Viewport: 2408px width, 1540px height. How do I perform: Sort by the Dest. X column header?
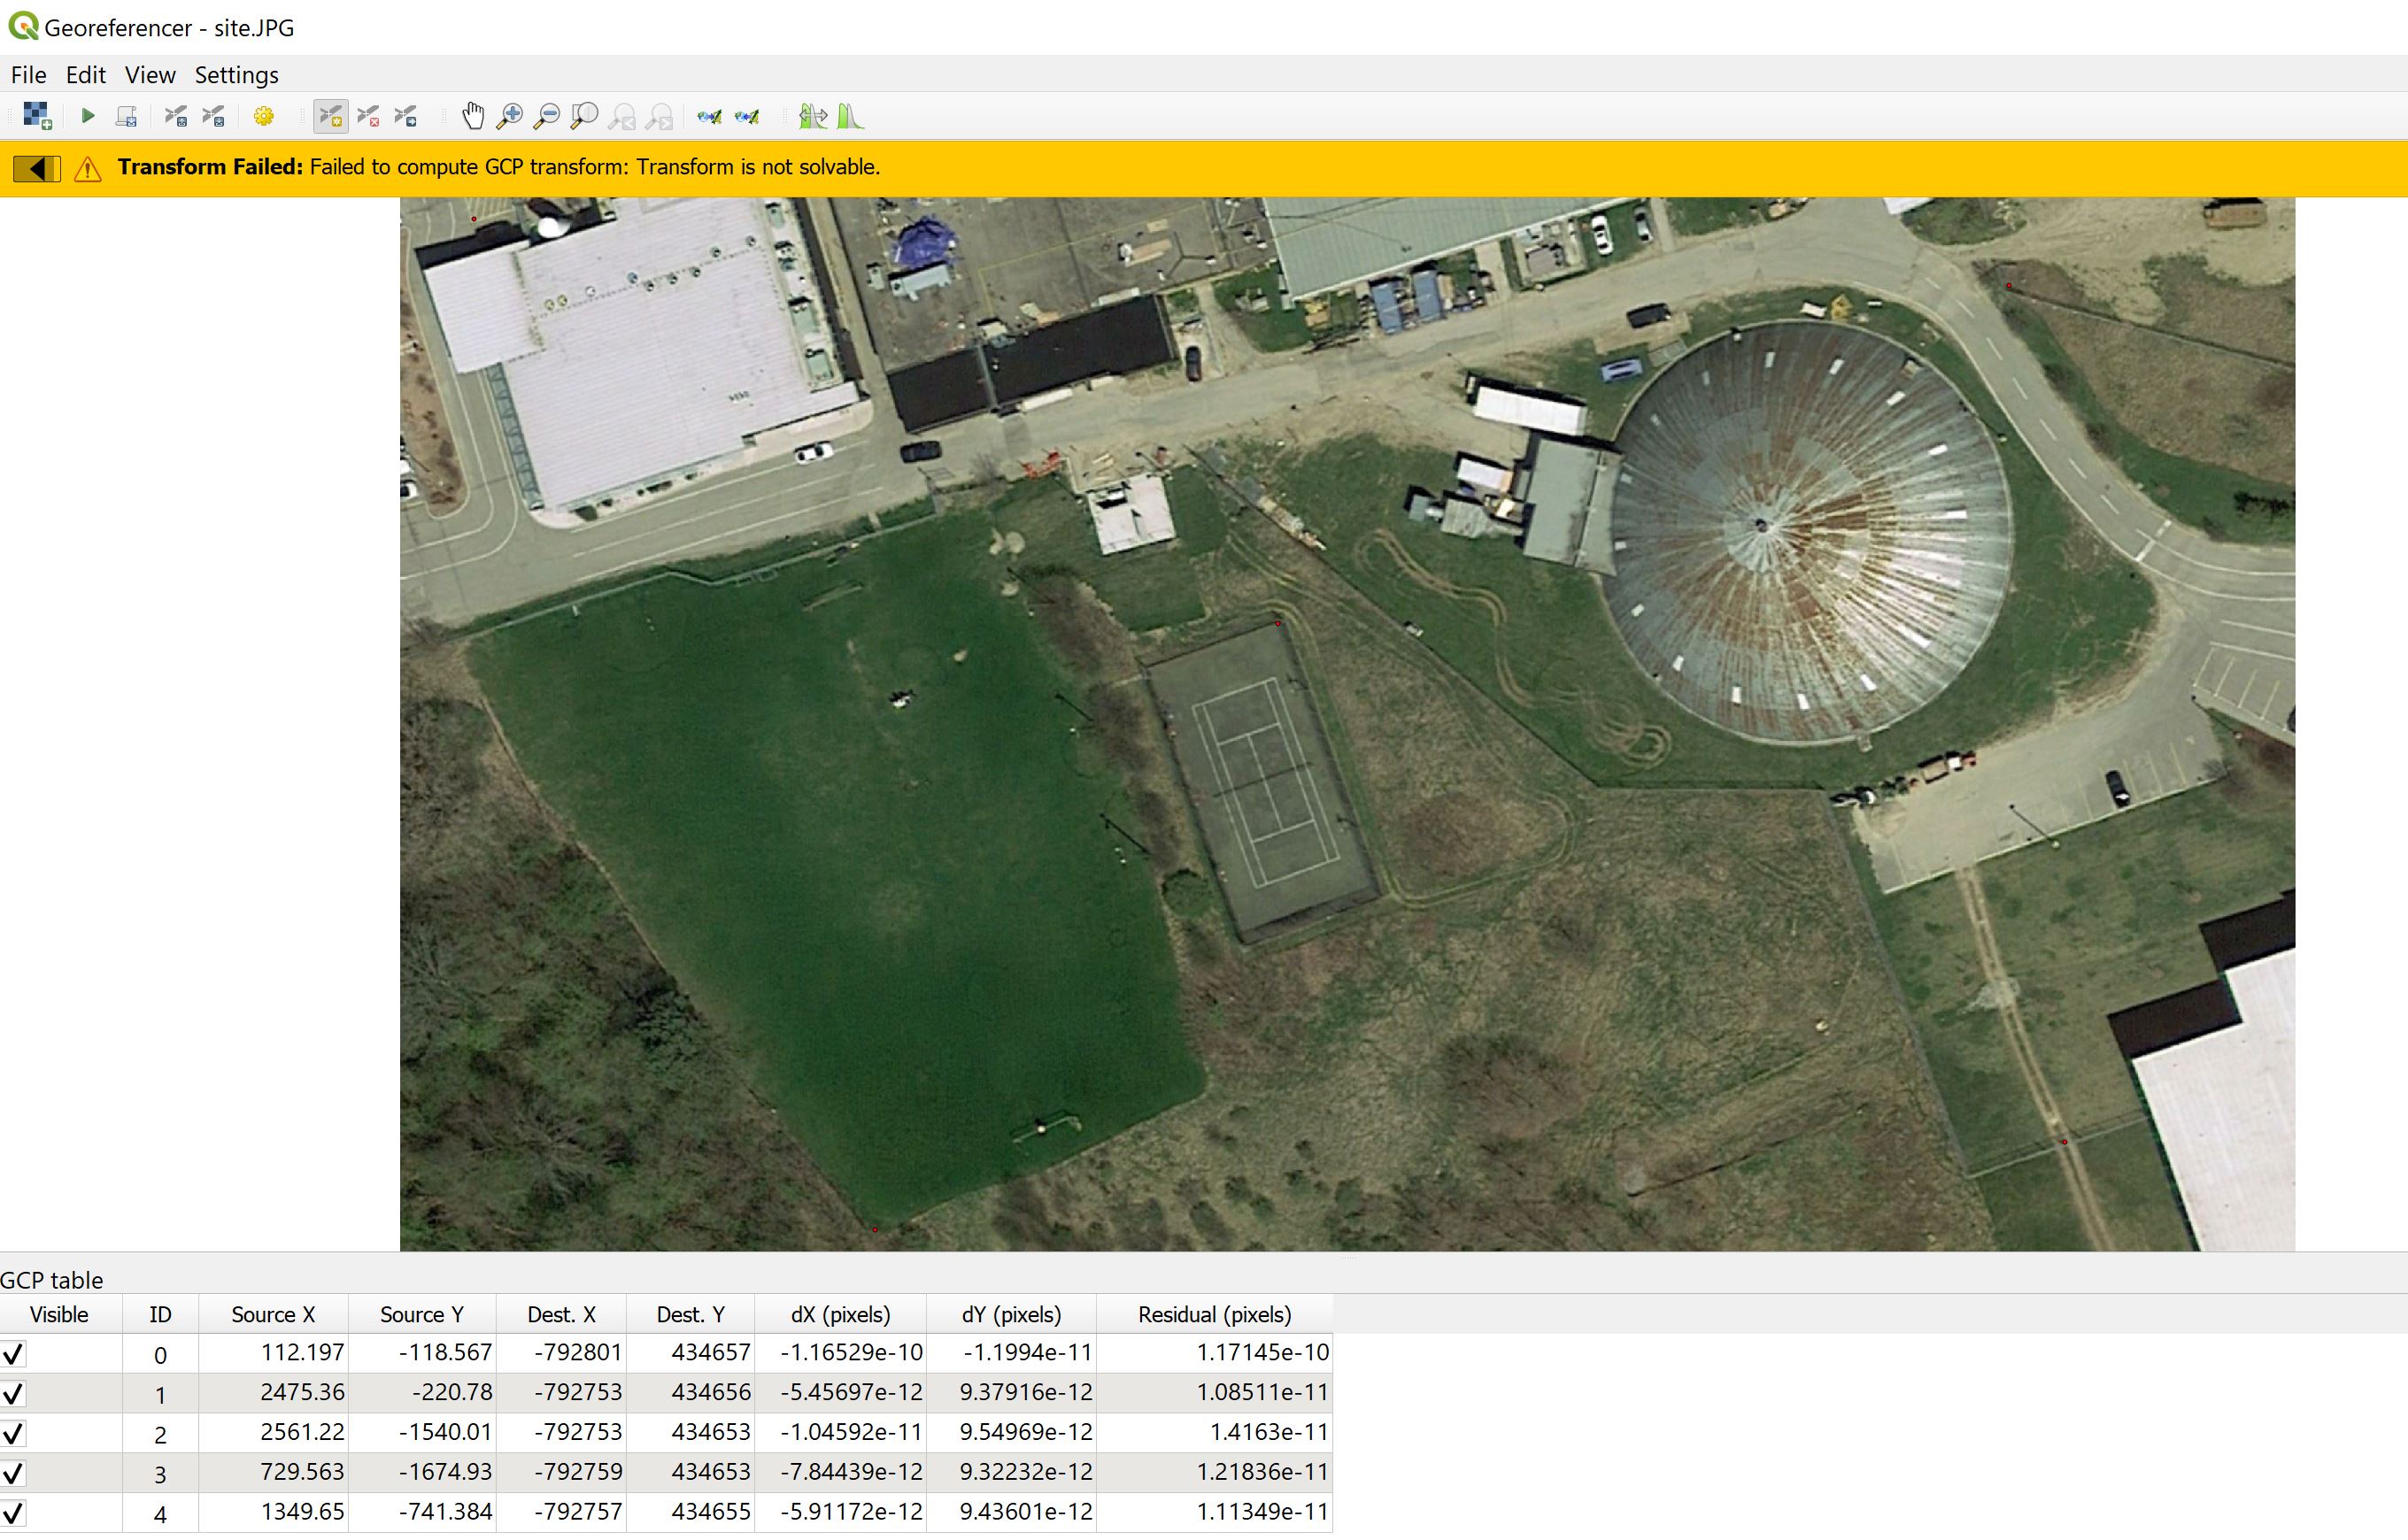pos(561,1314)
